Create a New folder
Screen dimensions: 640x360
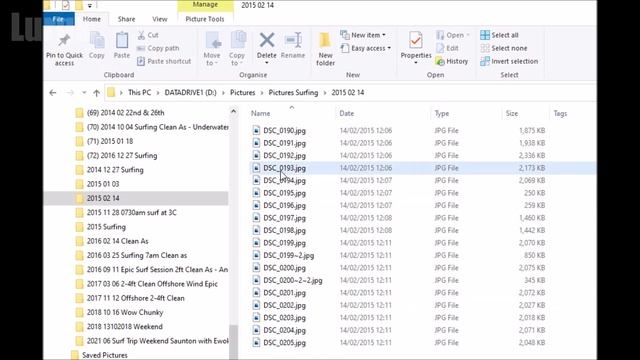tap(325, 49)
